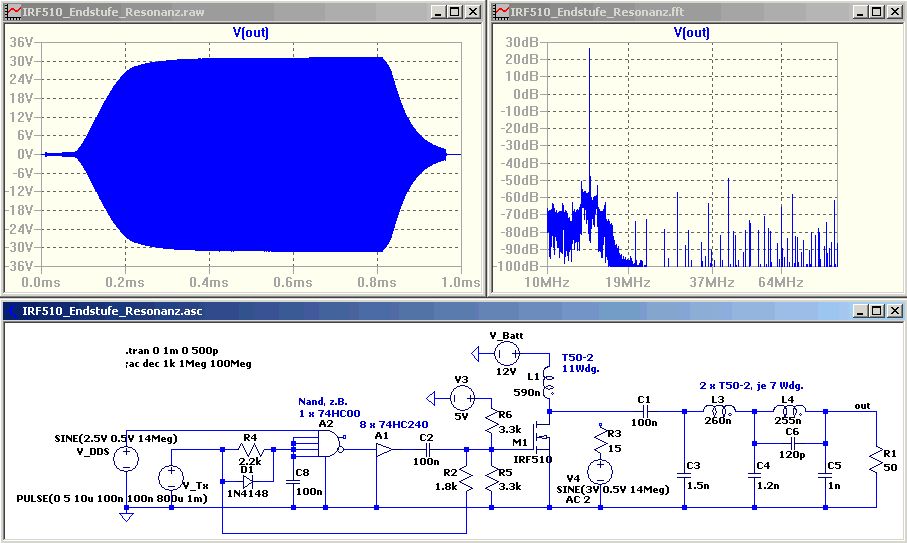The width and height of the screenshot is (907, 543).
Task: Select the R1 50 ohm load resistor
Action: (876, 463)
